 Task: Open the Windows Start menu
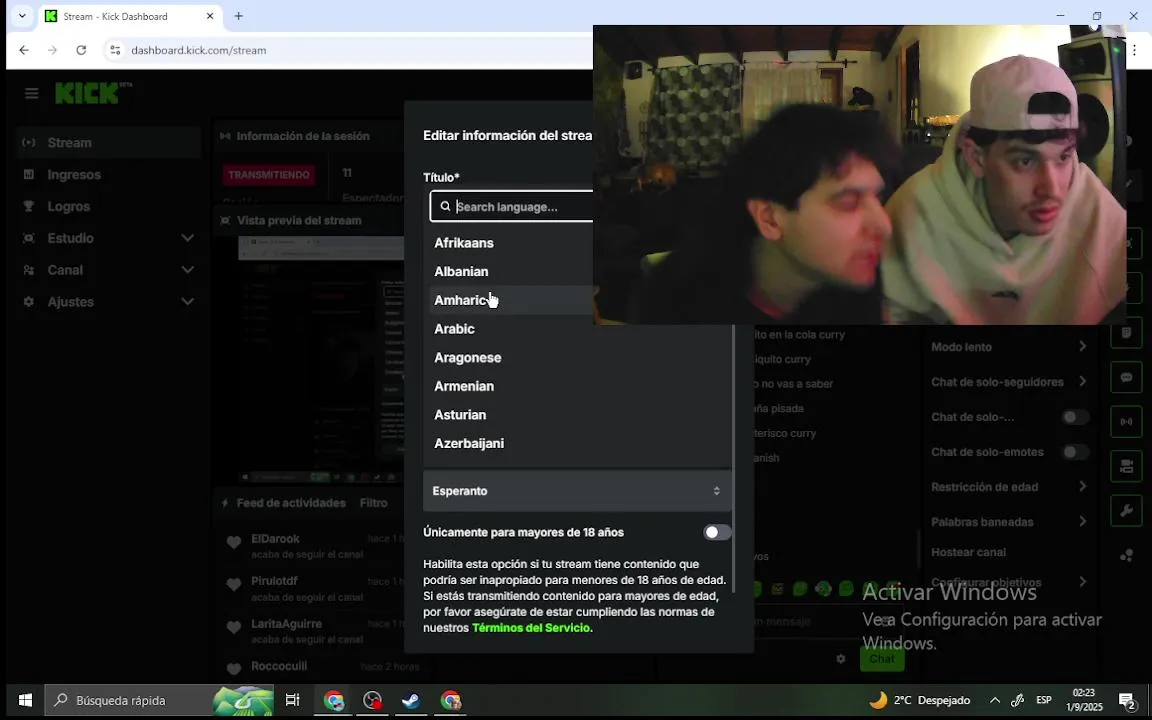pos(24,700)
